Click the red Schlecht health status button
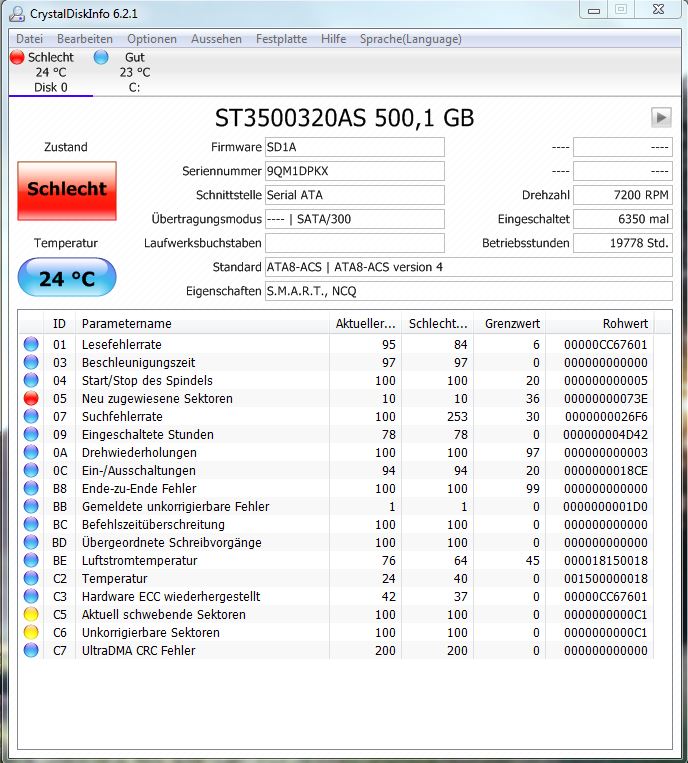The width and height of the screenshot is (688, 763). point(67,191)
